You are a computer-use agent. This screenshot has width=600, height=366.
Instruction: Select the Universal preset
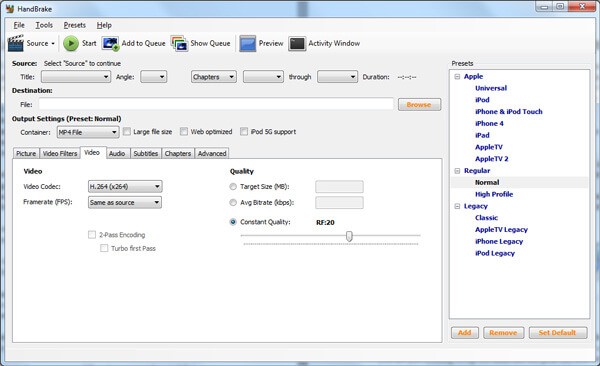click(491, 88)
